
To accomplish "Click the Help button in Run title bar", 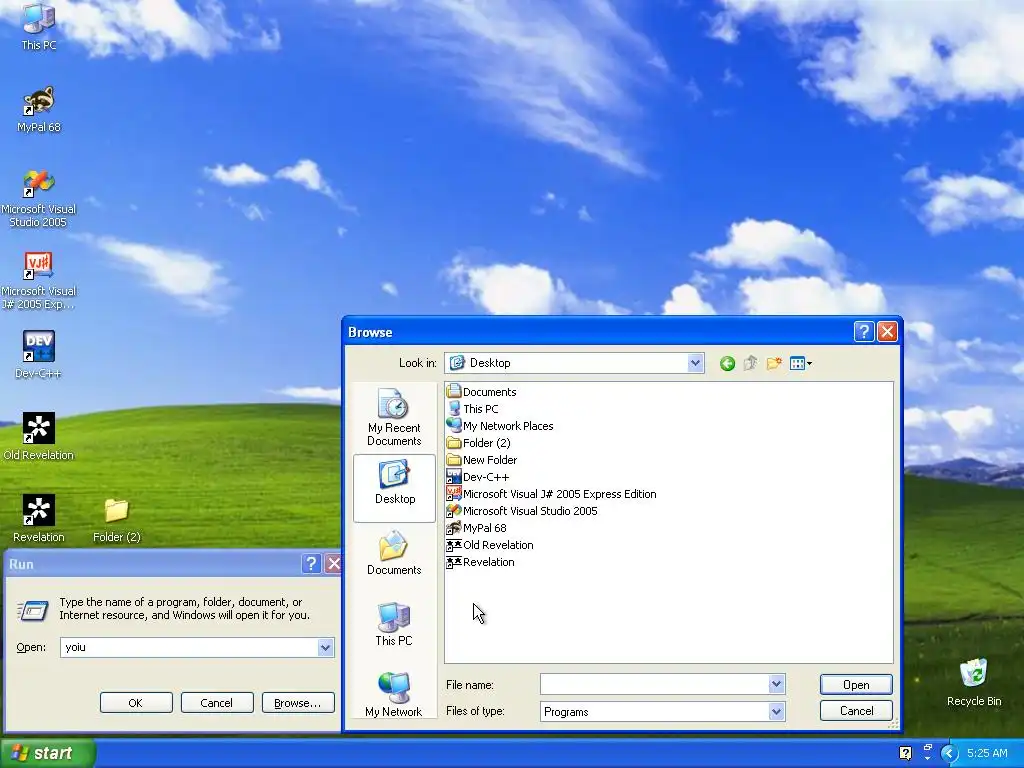I will point(312,564).
